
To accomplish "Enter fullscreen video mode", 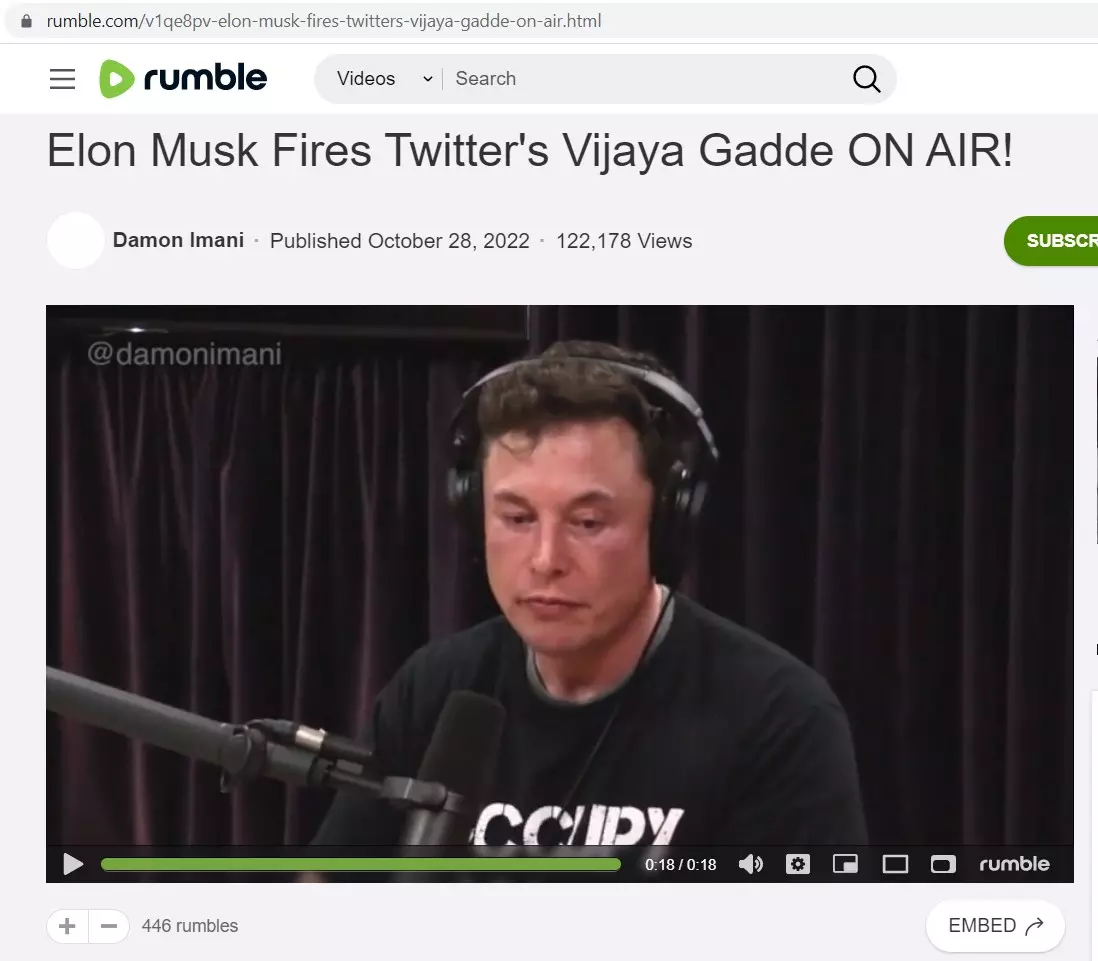I will [943, 864].
